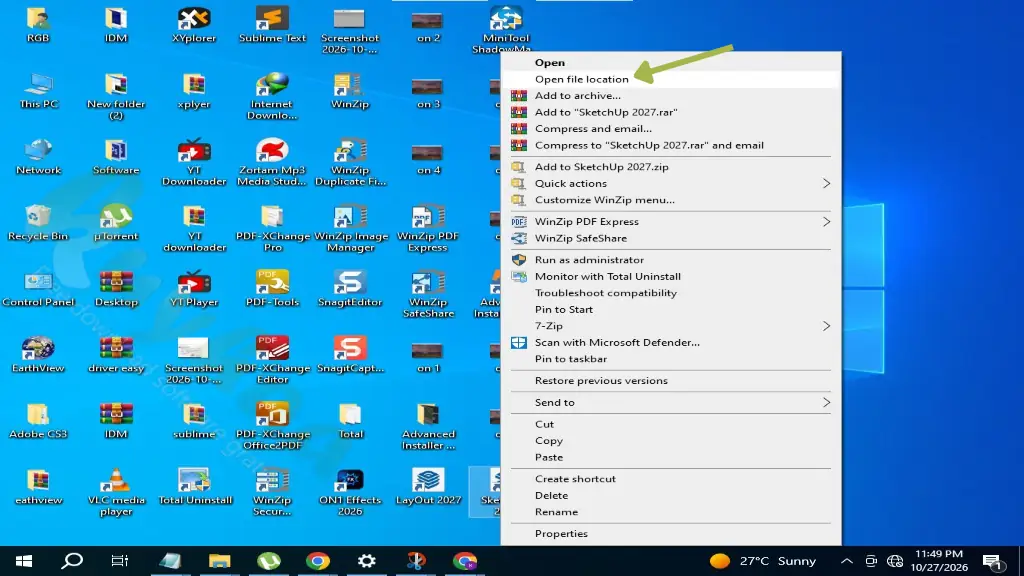
Task: Select the µTorrent desktop icon
Action: (116, 223)
